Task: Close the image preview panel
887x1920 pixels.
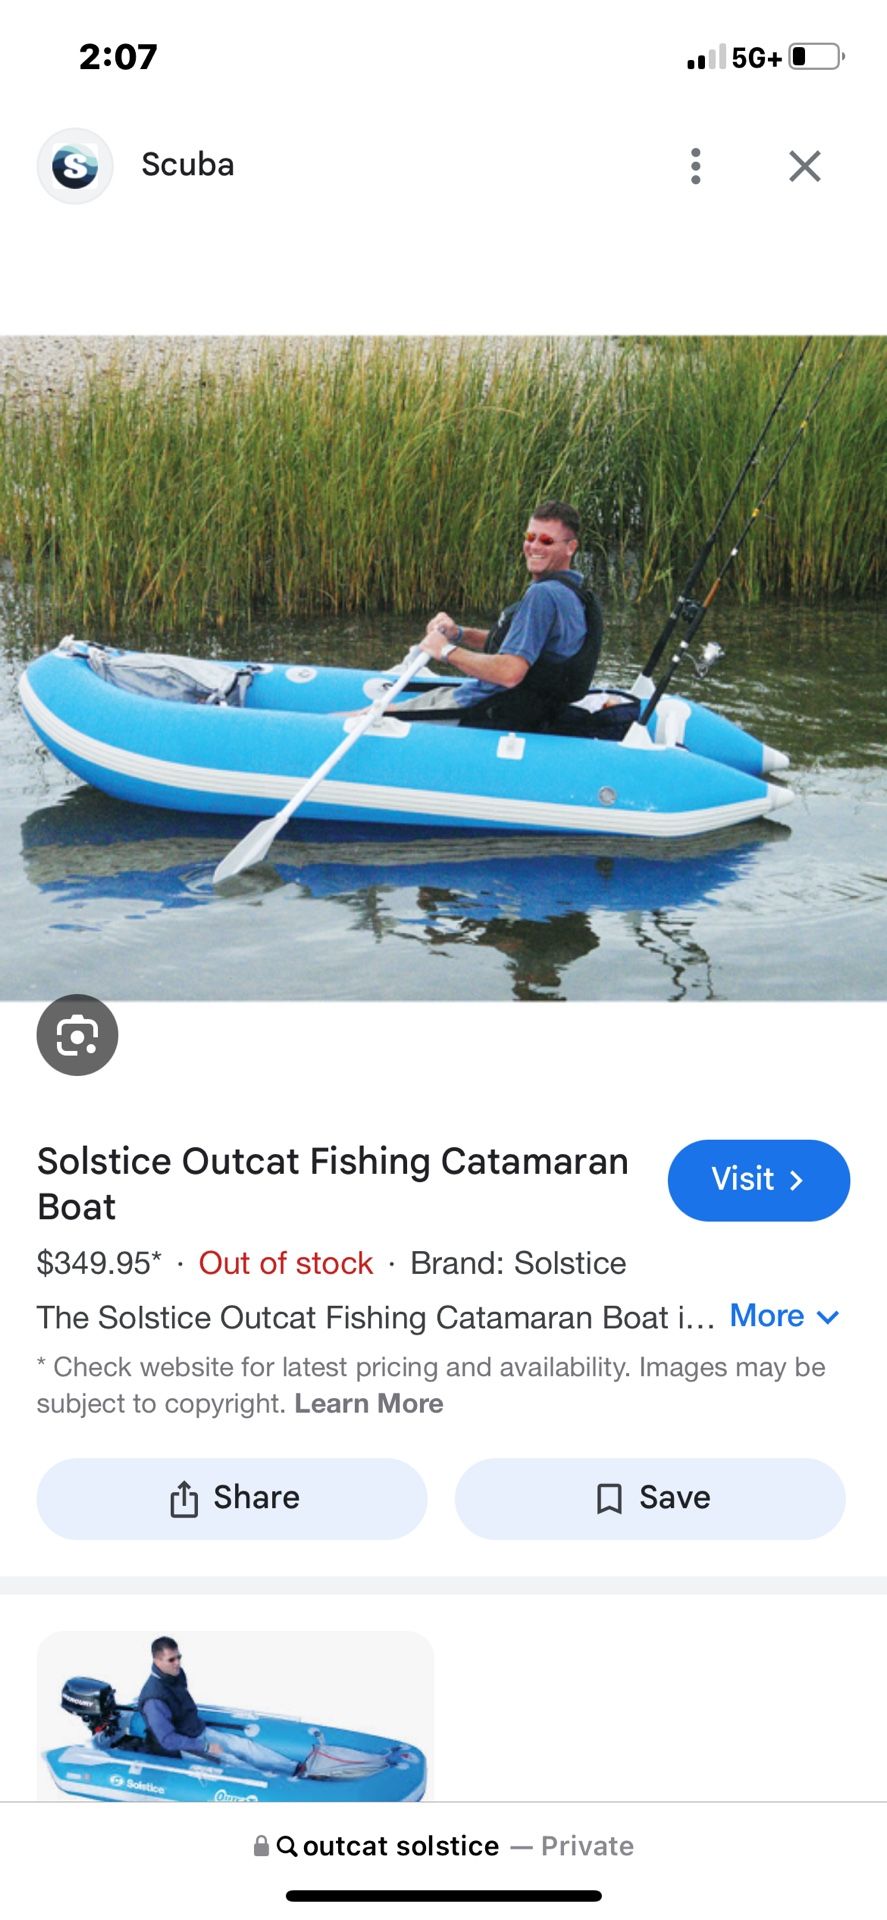Action: point(805,166)
